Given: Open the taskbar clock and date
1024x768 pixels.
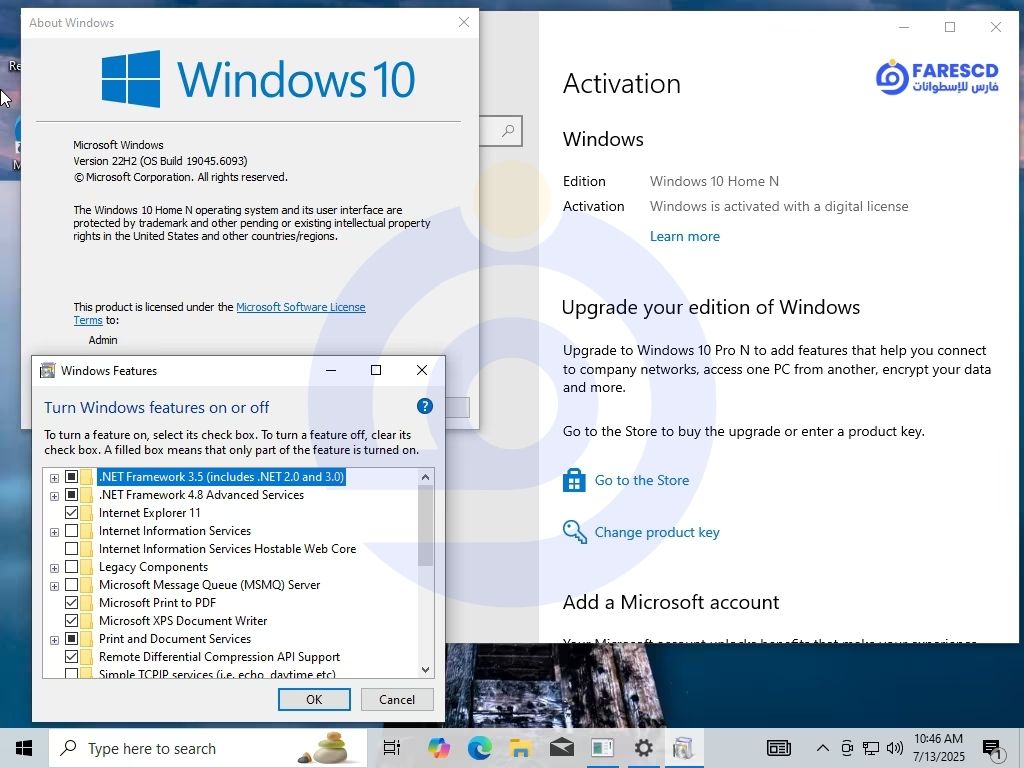Looking at the screenshot, I should pos(938,748).
